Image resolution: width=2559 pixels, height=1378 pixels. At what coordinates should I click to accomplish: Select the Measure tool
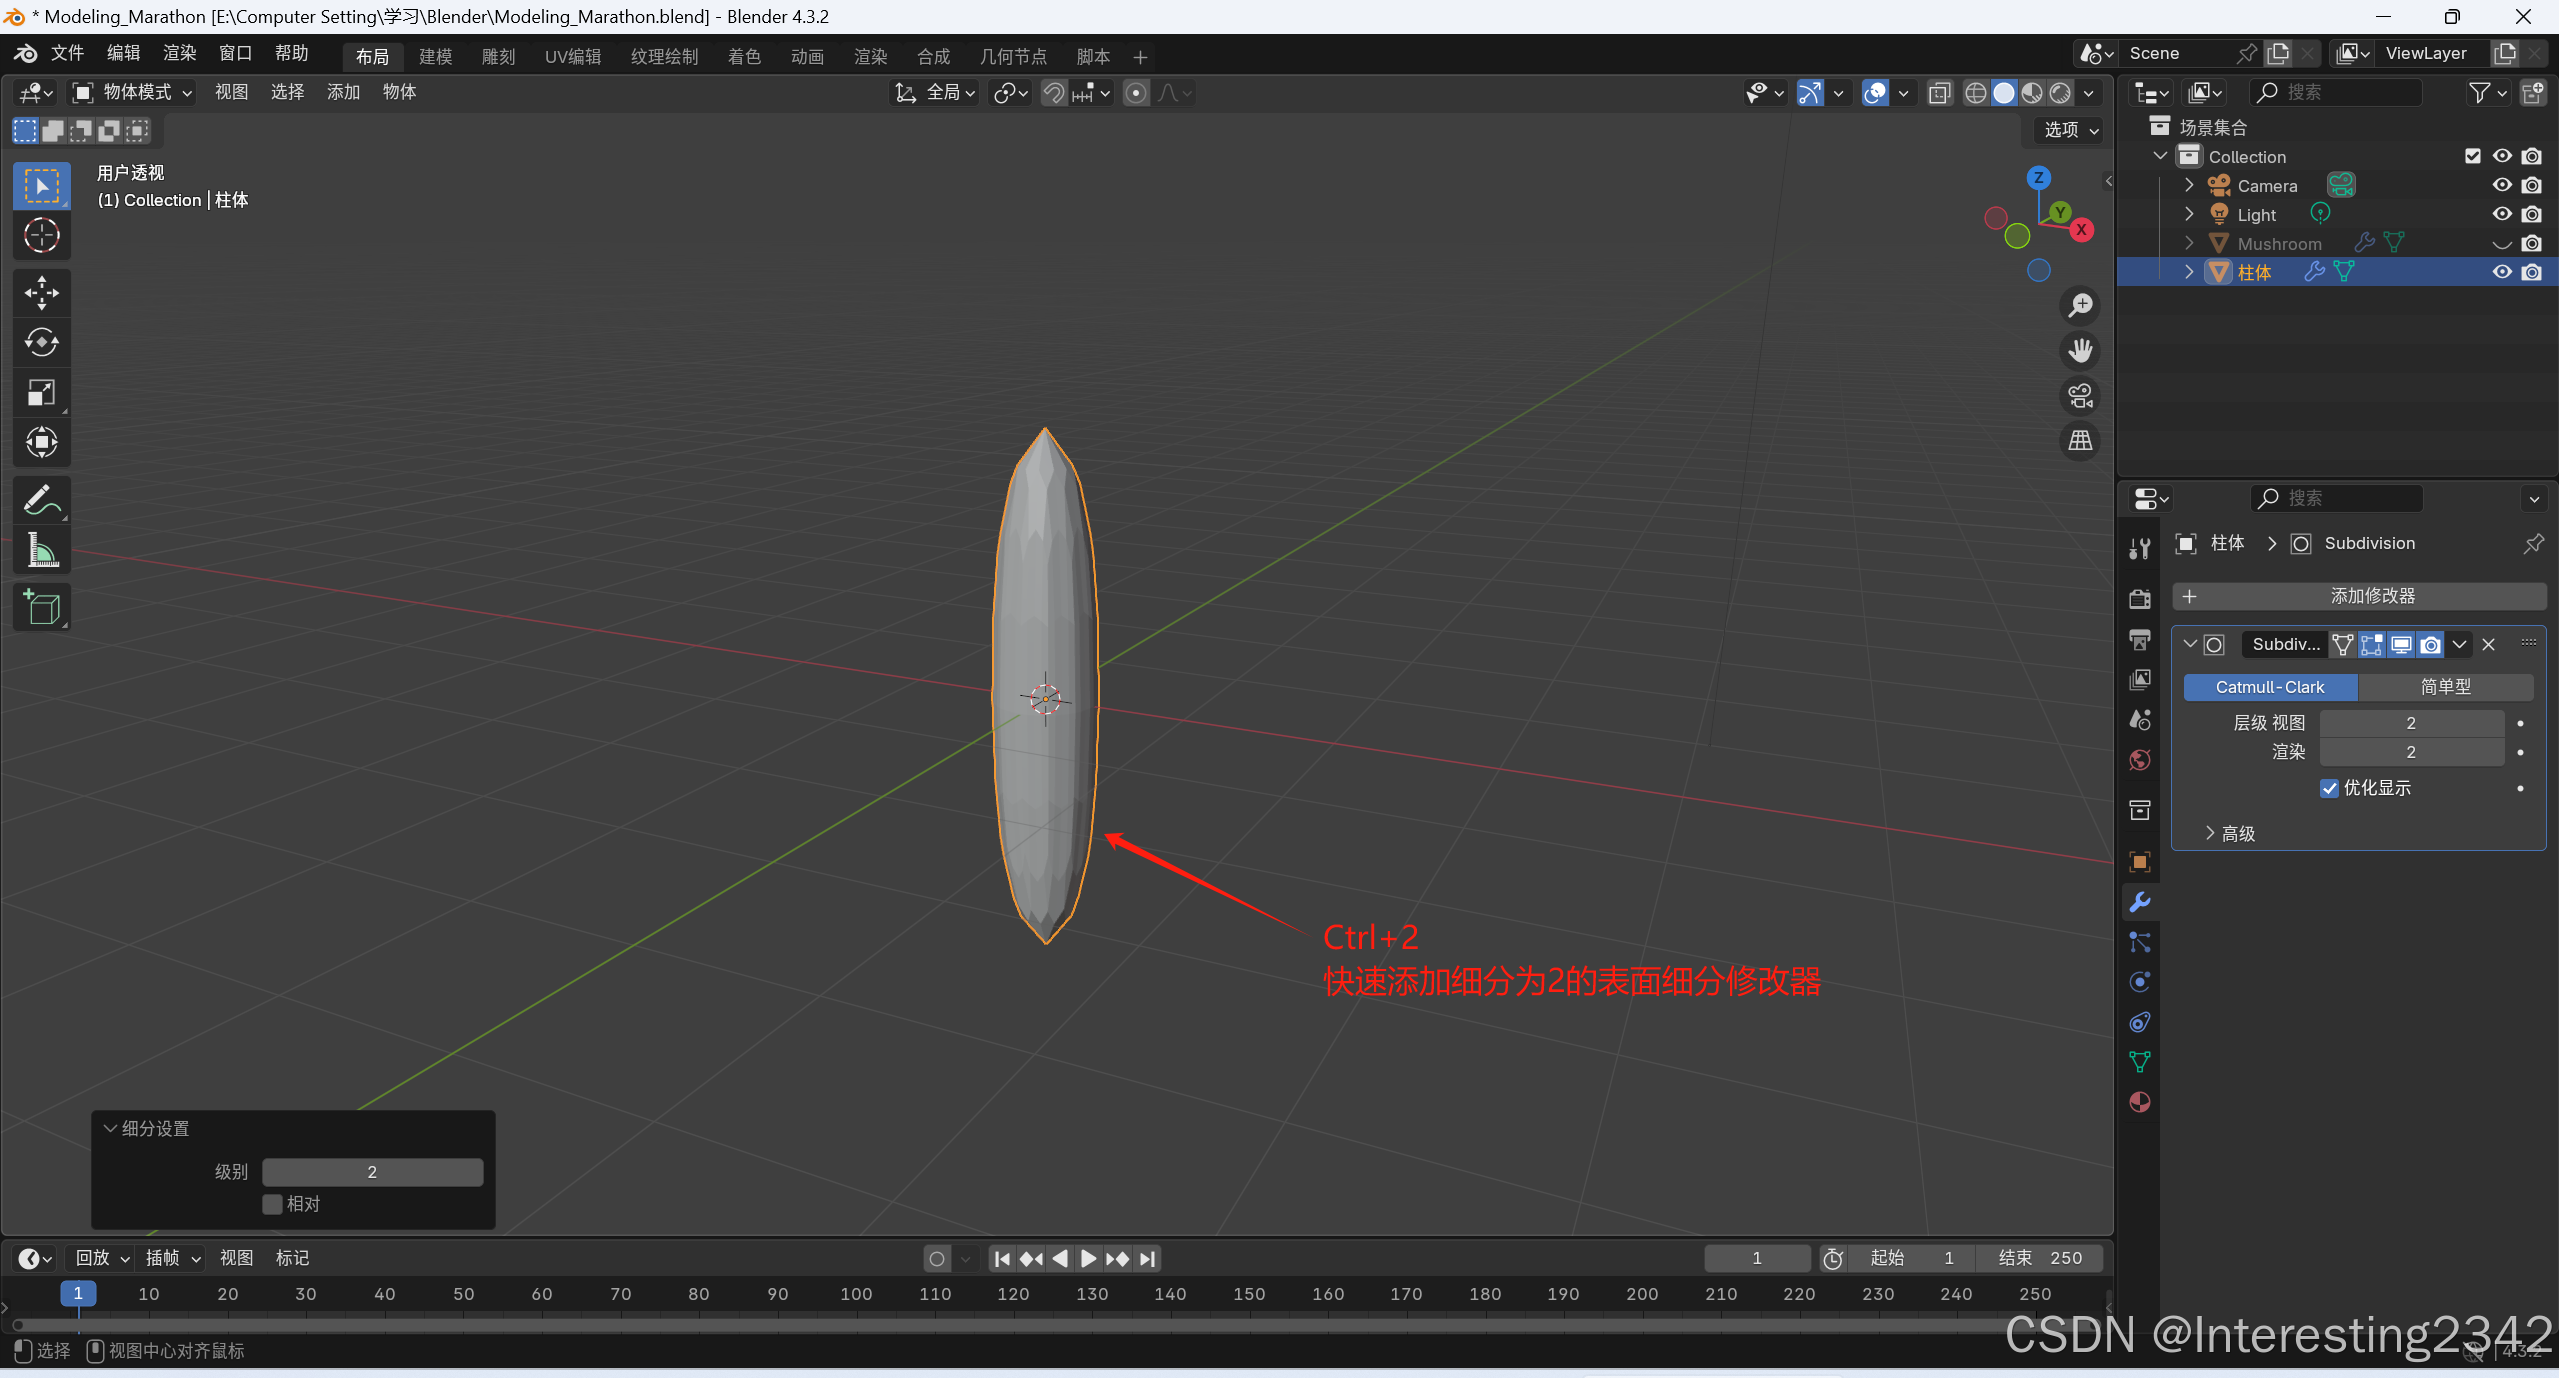point(41,550)
